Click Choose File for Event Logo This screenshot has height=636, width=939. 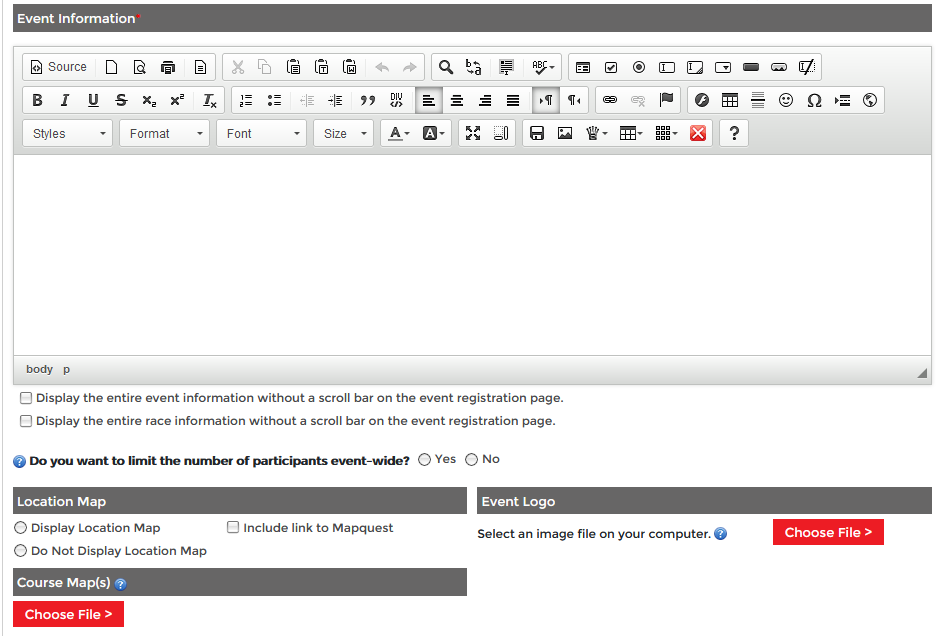(x=828, y=533)
